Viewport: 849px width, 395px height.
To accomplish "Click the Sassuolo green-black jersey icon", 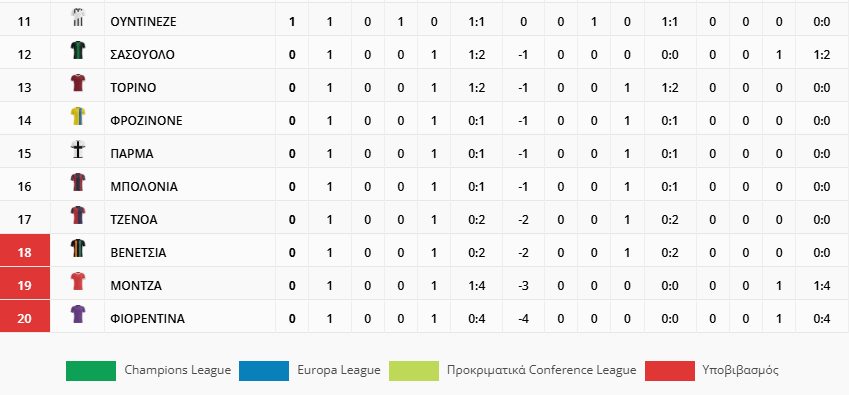I will 78,50.
